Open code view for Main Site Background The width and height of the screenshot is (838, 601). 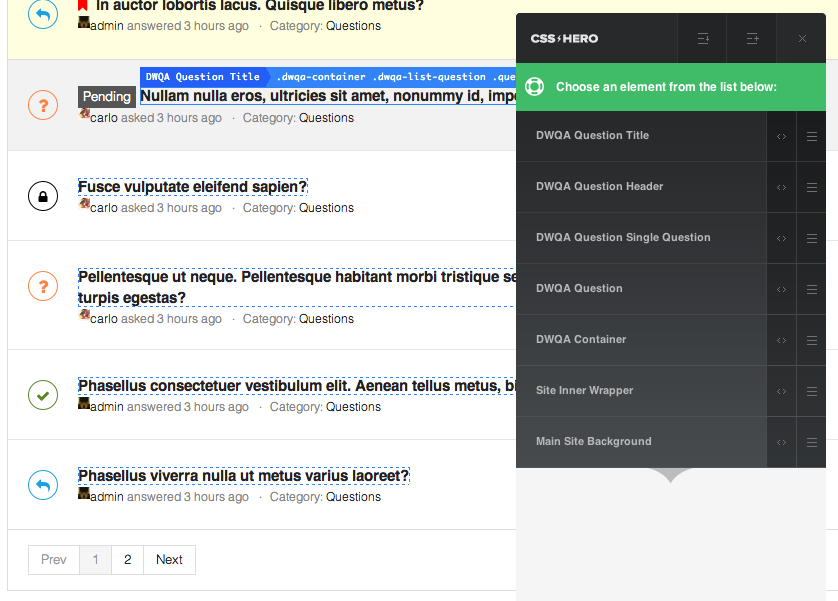[x=781, y=442]
